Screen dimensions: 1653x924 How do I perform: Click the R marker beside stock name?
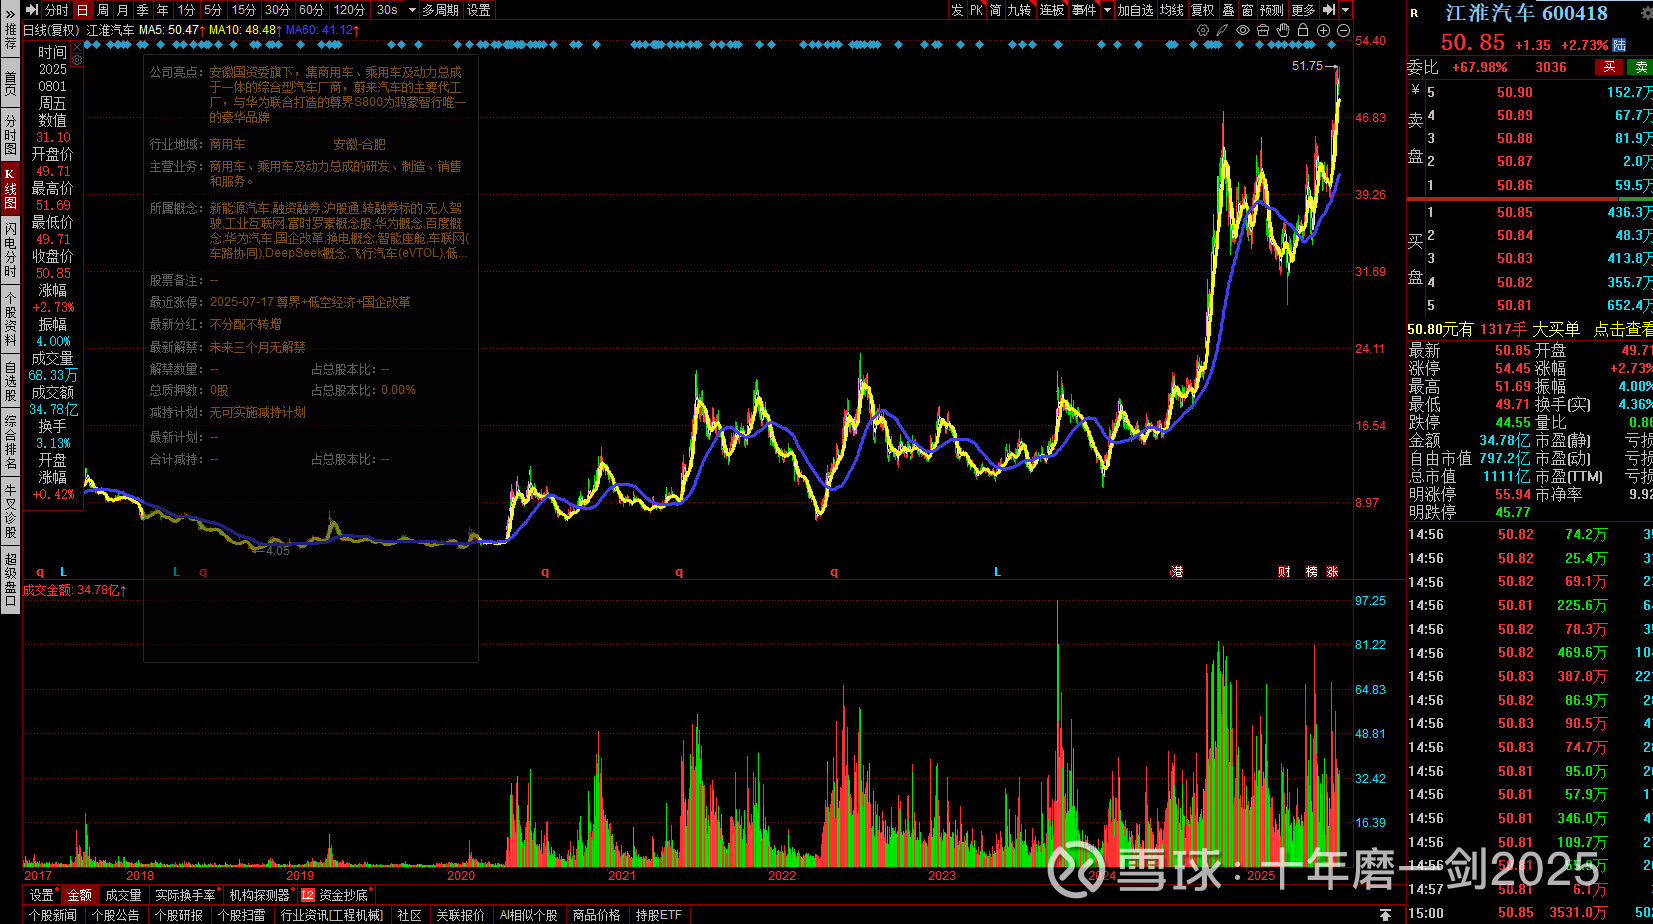pyautogui.click(x=1414, y=13)
